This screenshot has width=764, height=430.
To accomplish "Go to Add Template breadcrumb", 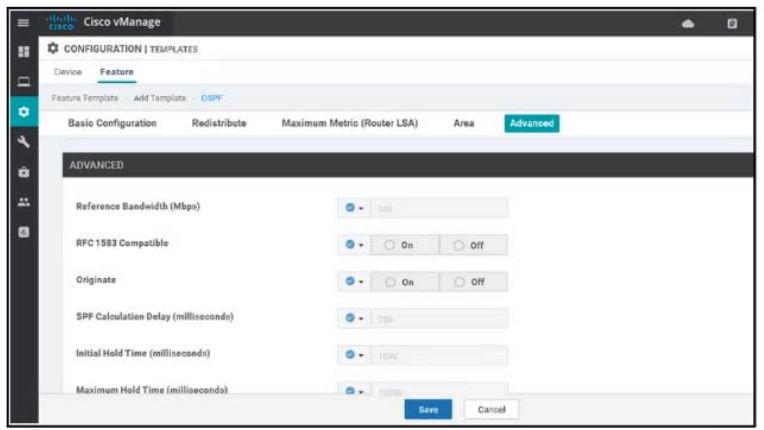I will pyautogui.click(x=160, y=98).
